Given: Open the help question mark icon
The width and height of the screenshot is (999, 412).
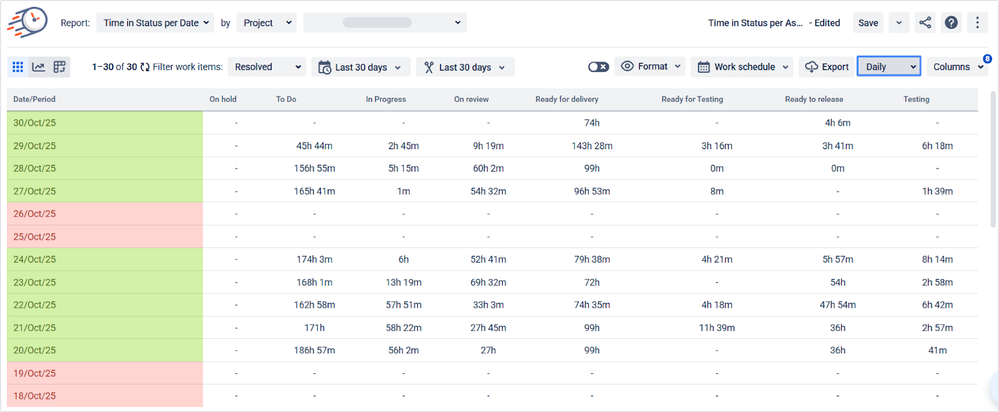Looking at the screenshot, I should (951, 22).
